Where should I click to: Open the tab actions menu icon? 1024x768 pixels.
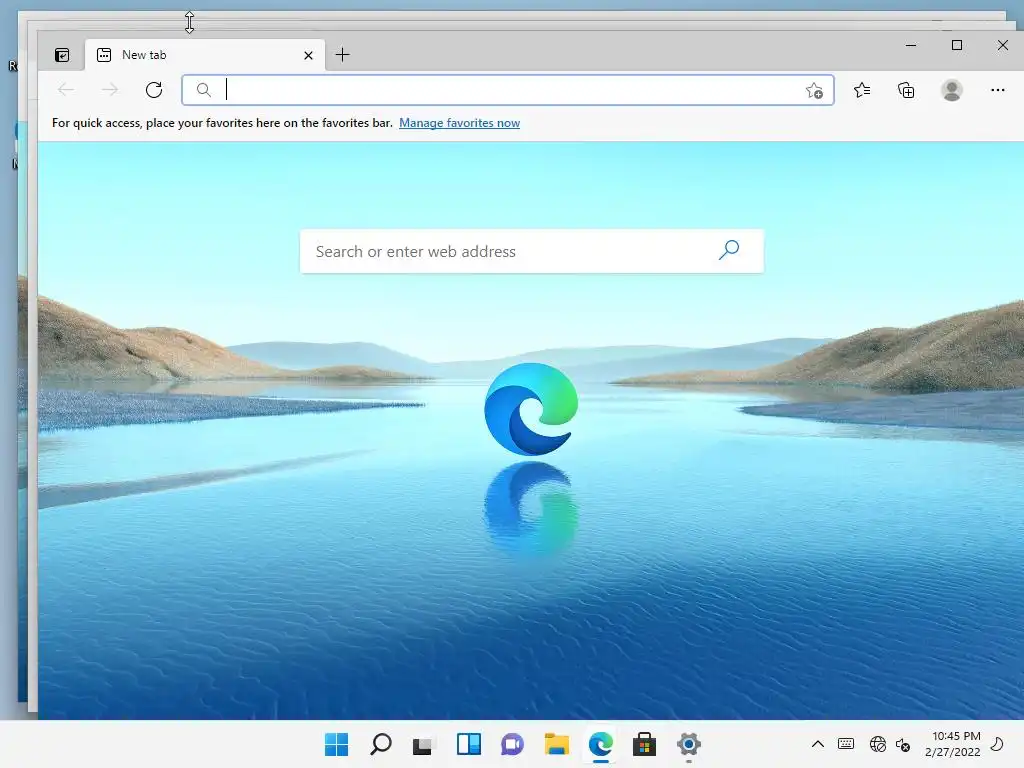tap(62, 55)
